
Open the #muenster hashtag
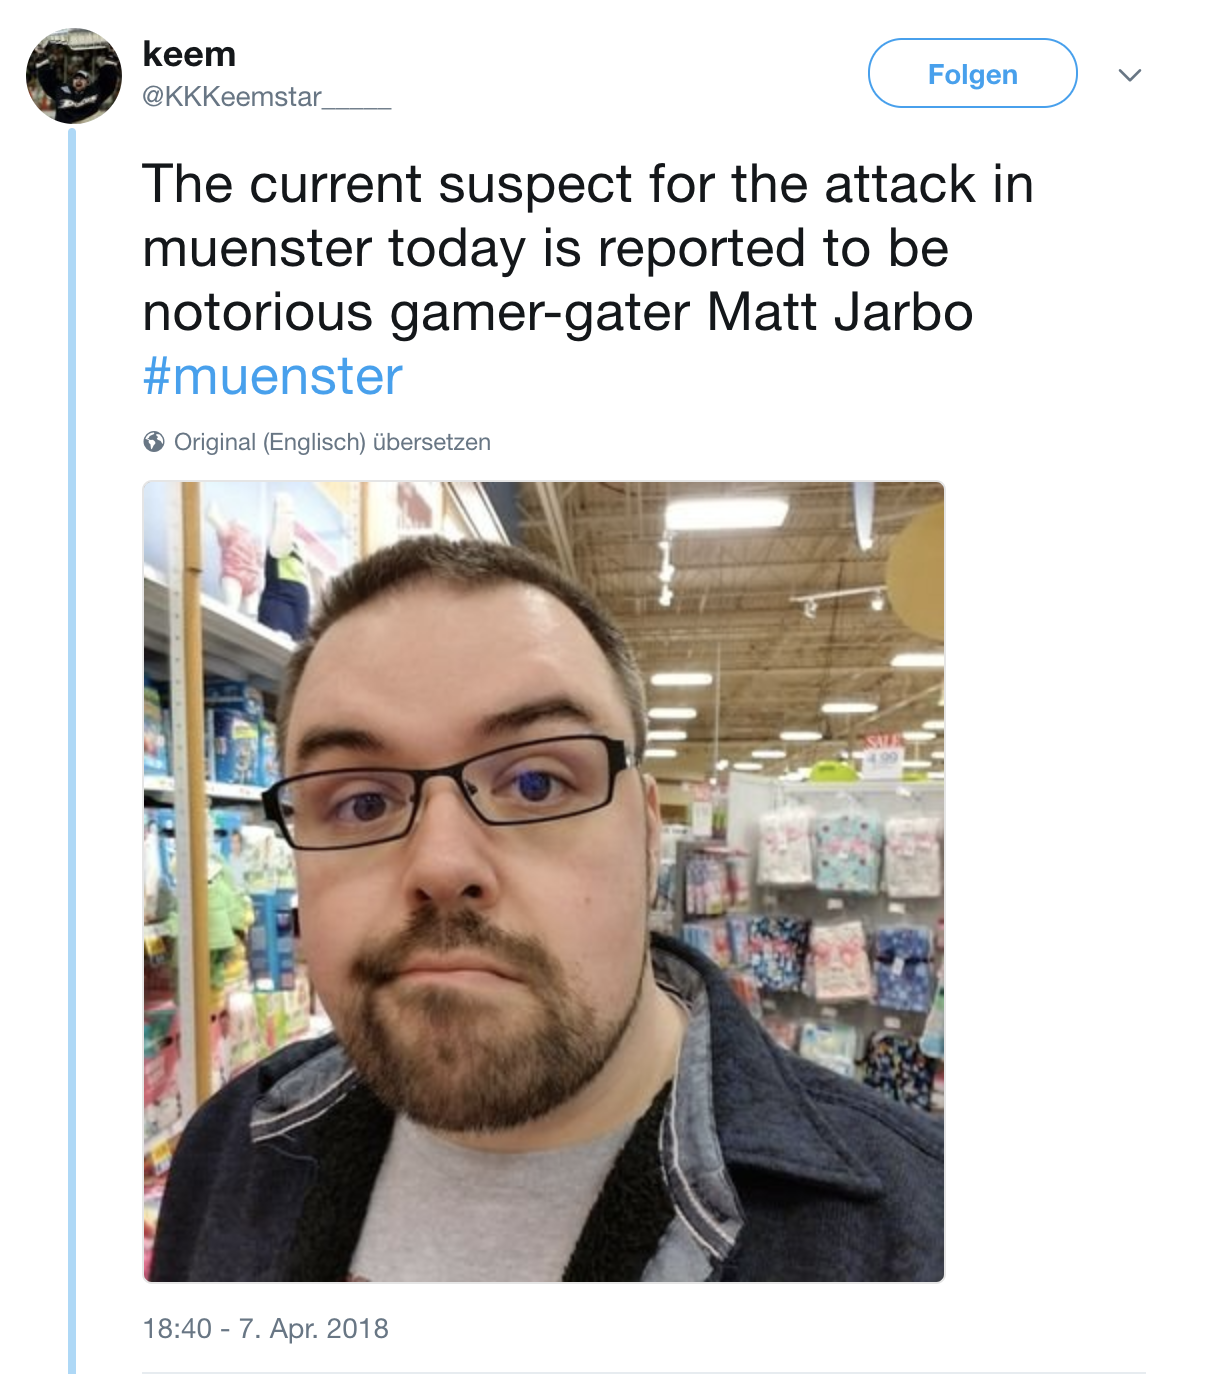click(x=272, y=377)
